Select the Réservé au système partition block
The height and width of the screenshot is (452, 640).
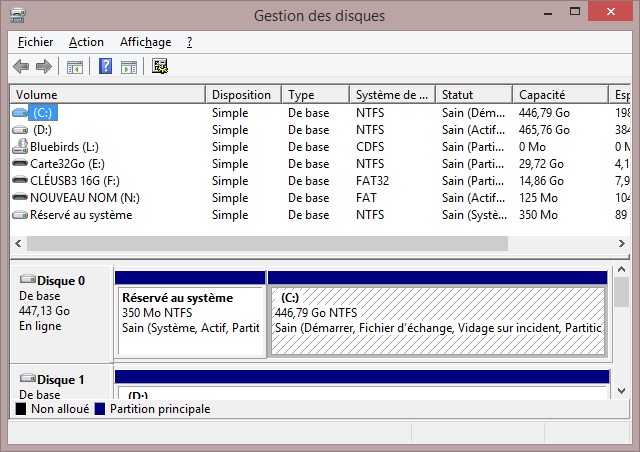click(190, 320)
